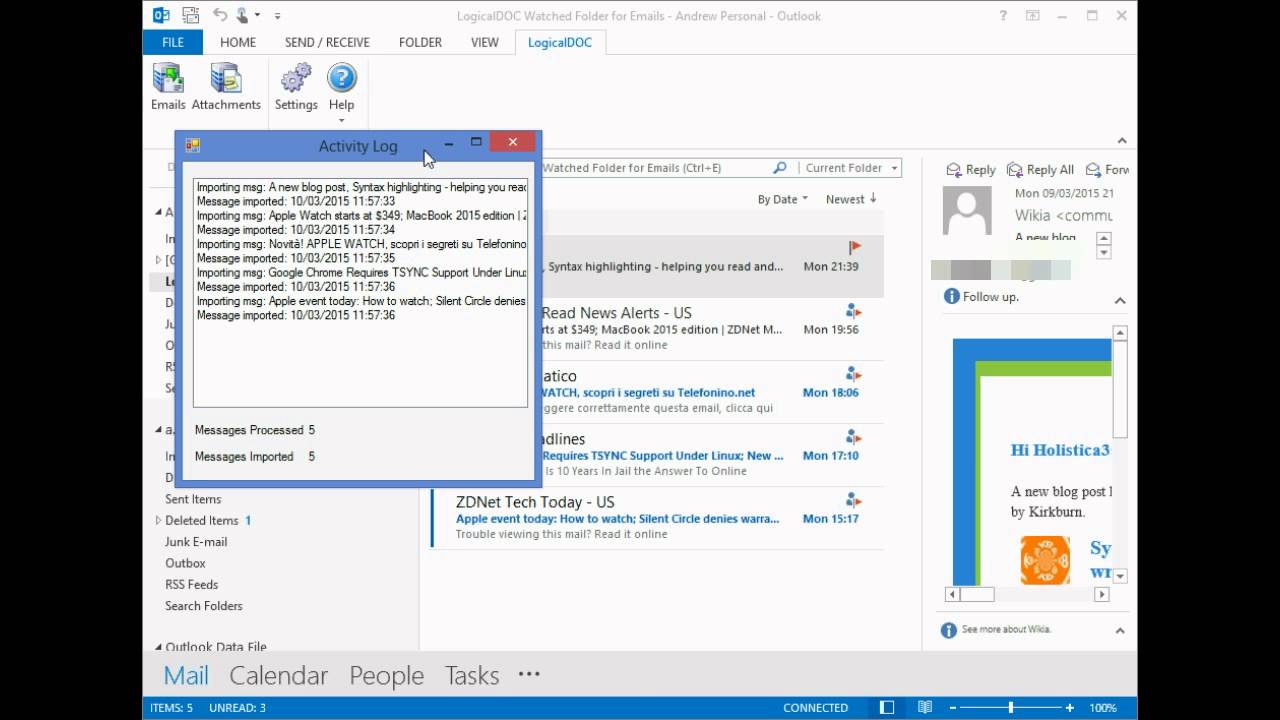Viewport: 1280px width, 720px height.
Task: Collapse the Follow up info bar
Action: (1120, 300)
